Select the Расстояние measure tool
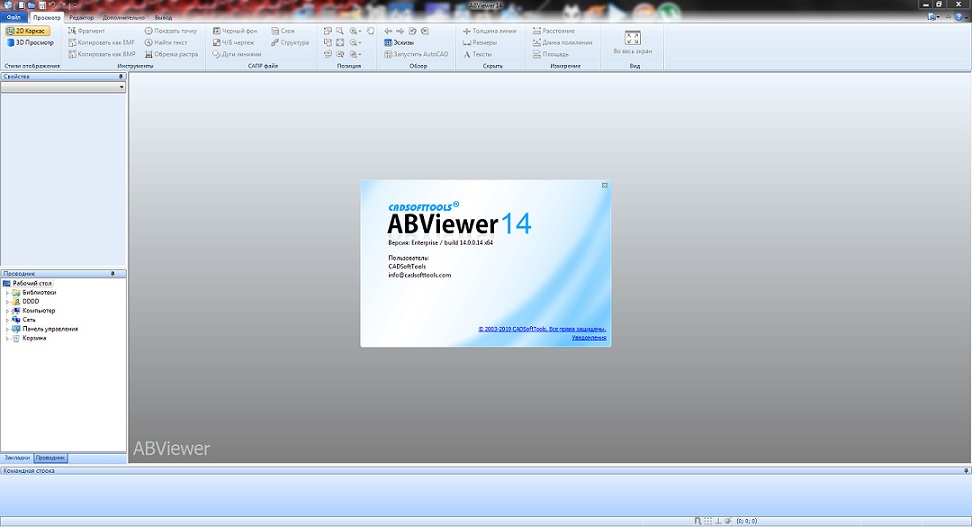The width and height of the screenshot is (972, 527). tap(554, 30)
